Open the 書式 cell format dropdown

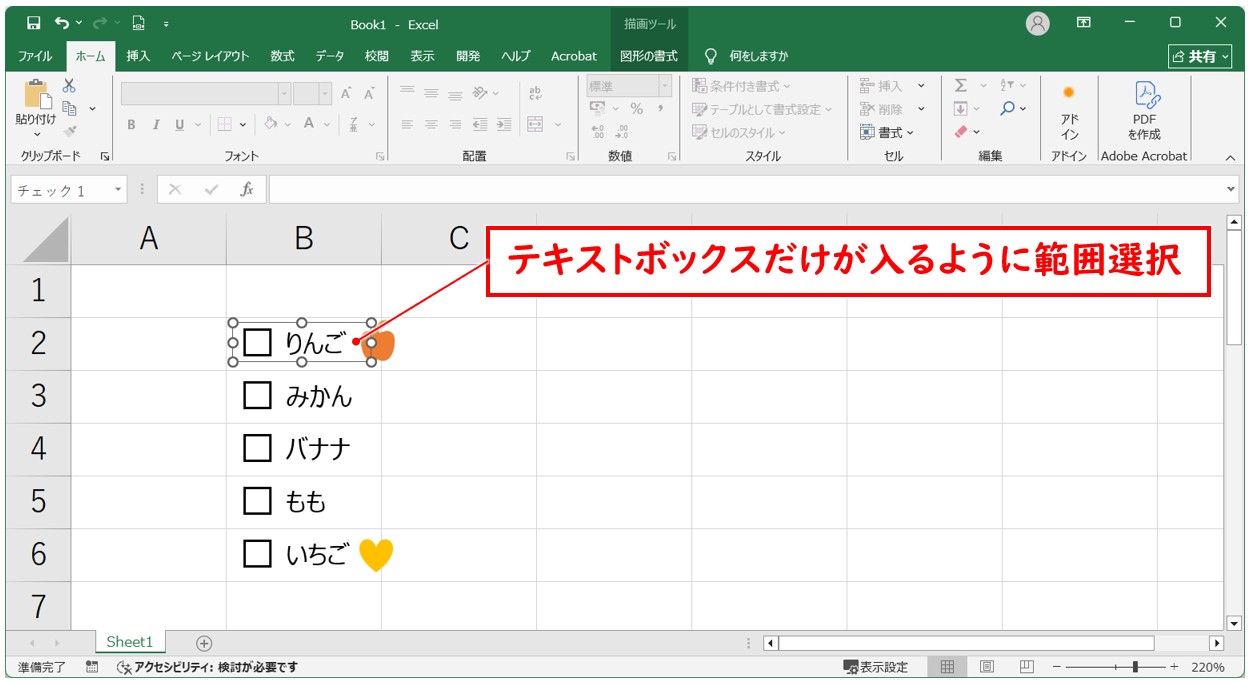coord(888,132)
